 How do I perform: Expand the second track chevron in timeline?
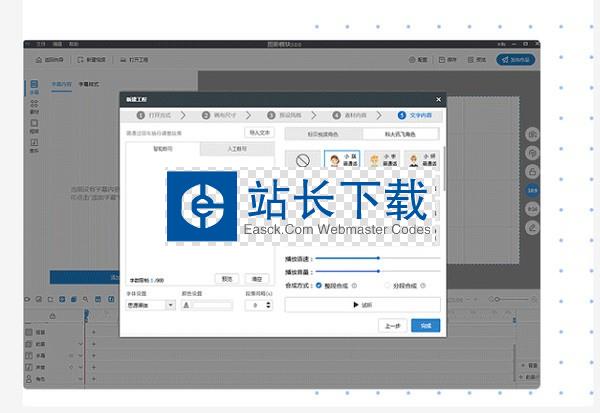[80, 344]
